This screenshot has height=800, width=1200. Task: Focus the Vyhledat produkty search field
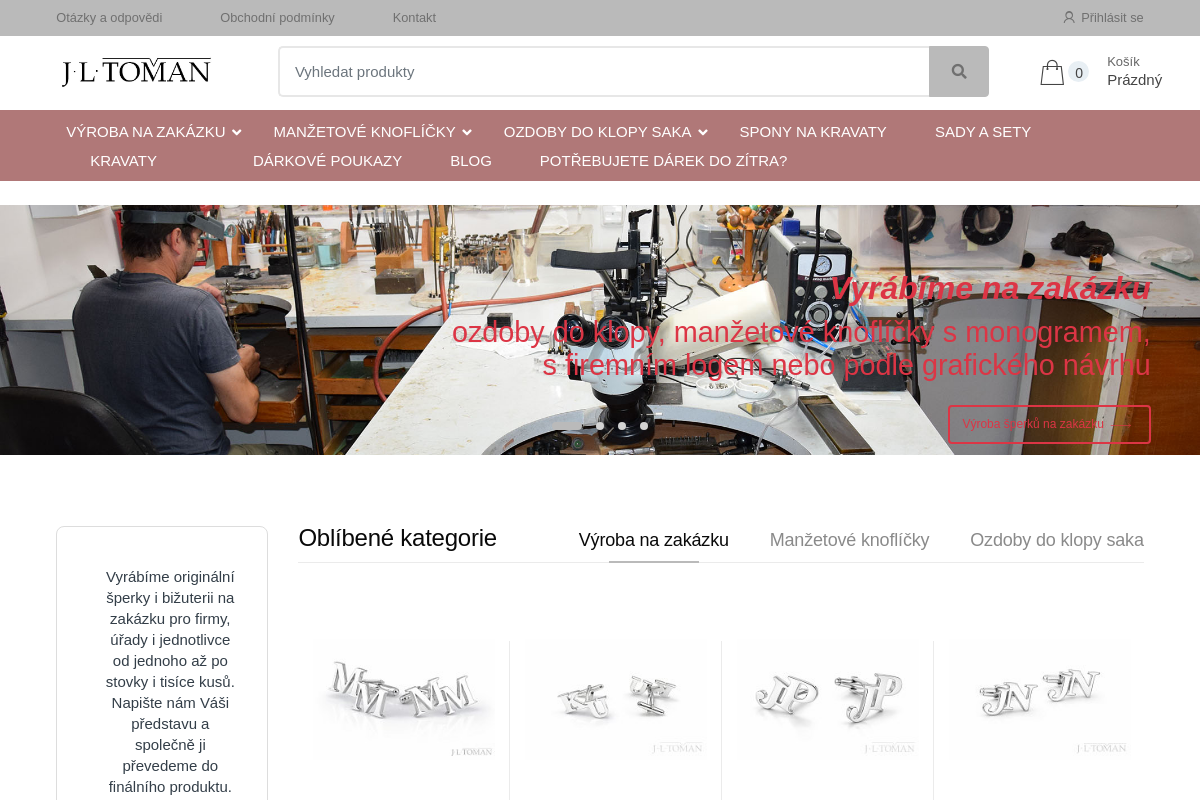click(x=603, y=72)
